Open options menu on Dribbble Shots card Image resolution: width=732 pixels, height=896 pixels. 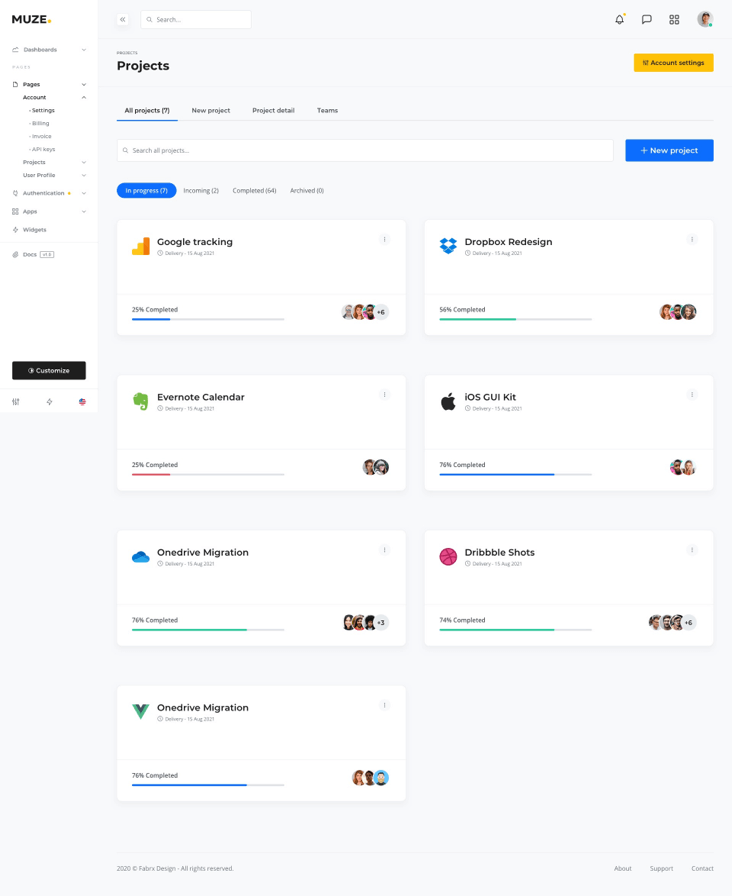tap(692, 550)
